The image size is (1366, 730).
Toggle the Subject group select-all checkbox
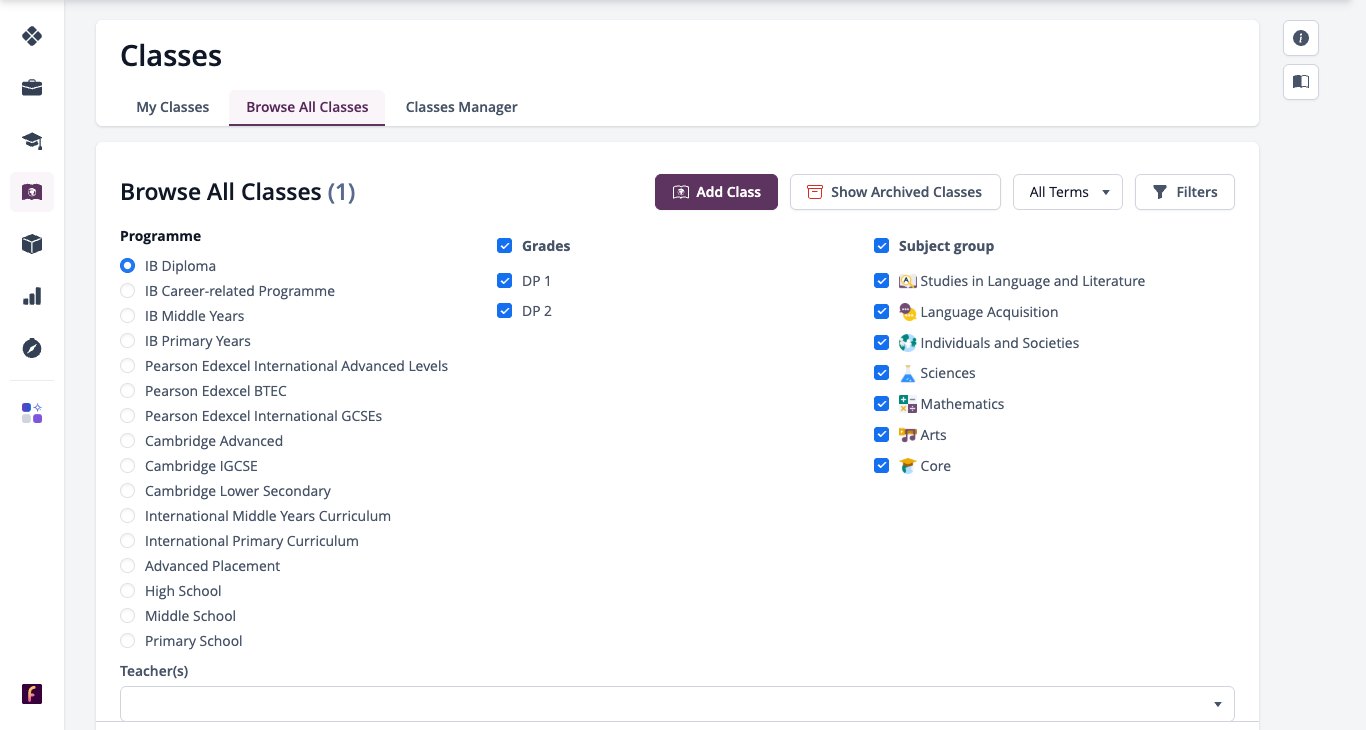tap(881, 246)
